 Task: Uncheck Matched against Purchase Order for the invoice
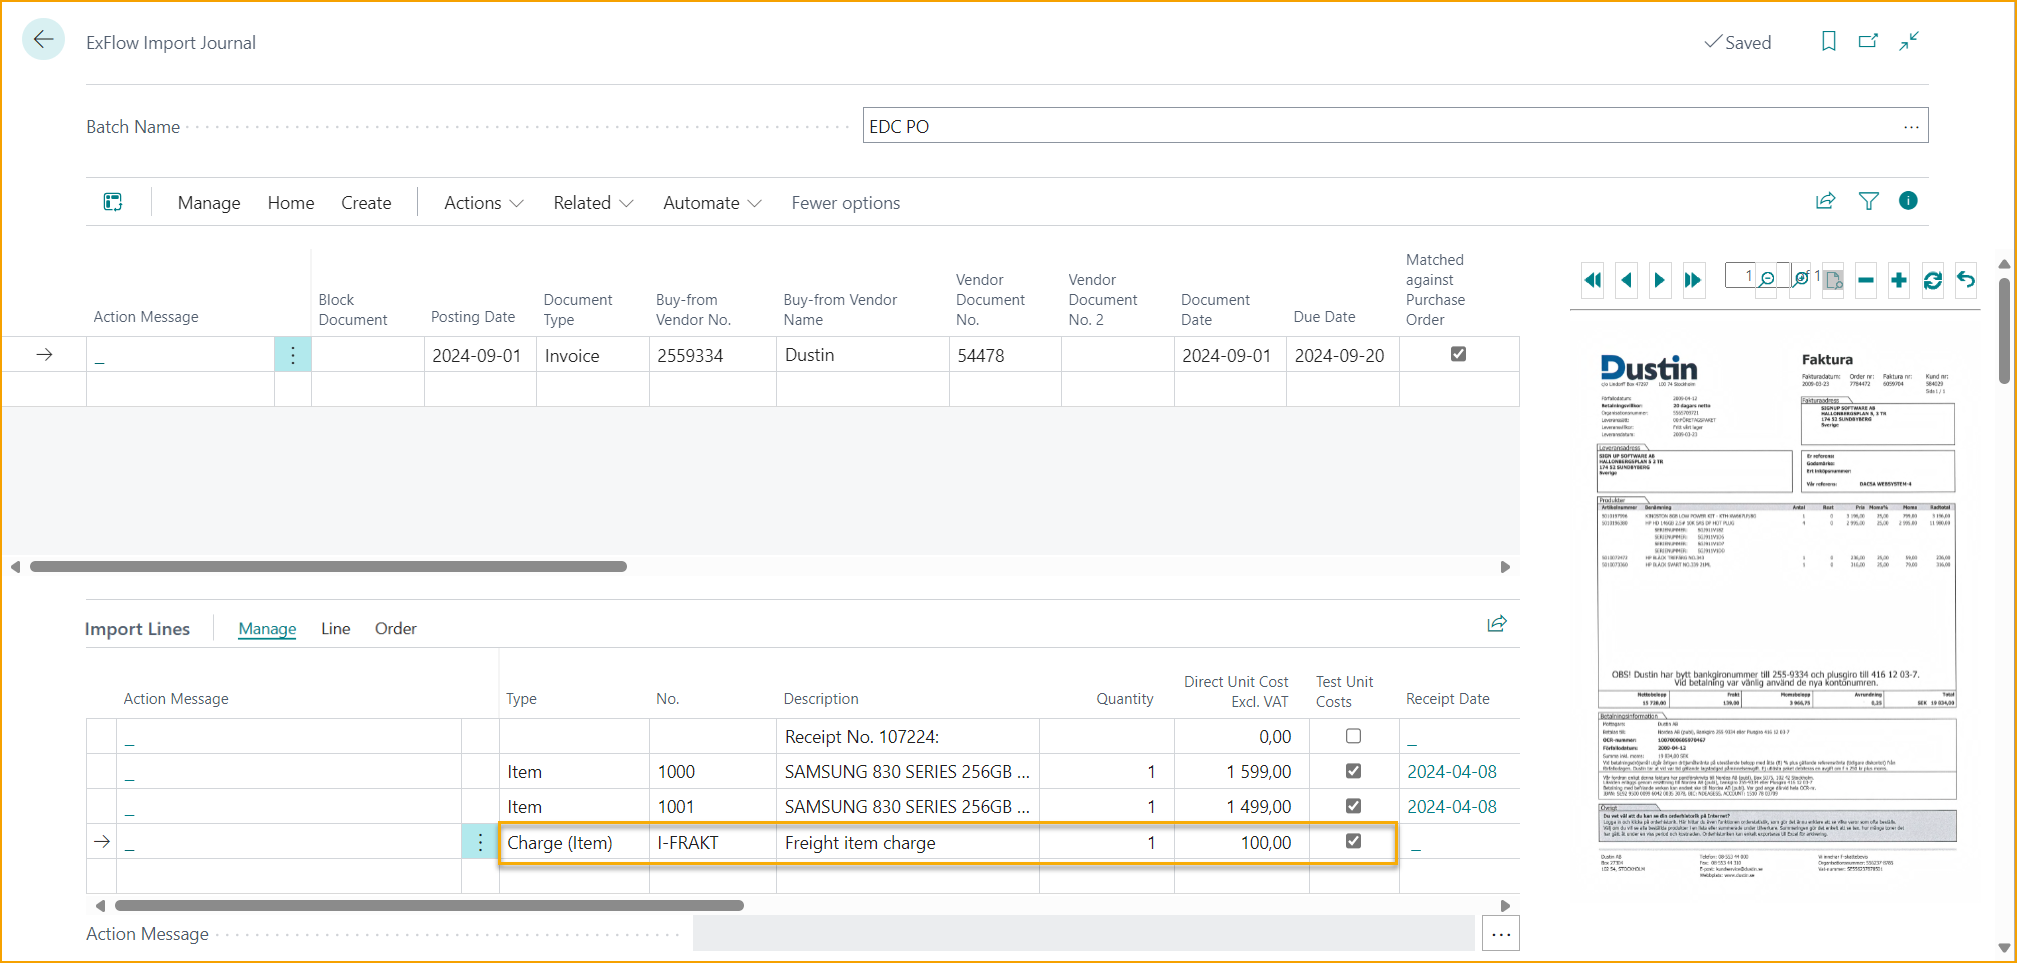1459,353
